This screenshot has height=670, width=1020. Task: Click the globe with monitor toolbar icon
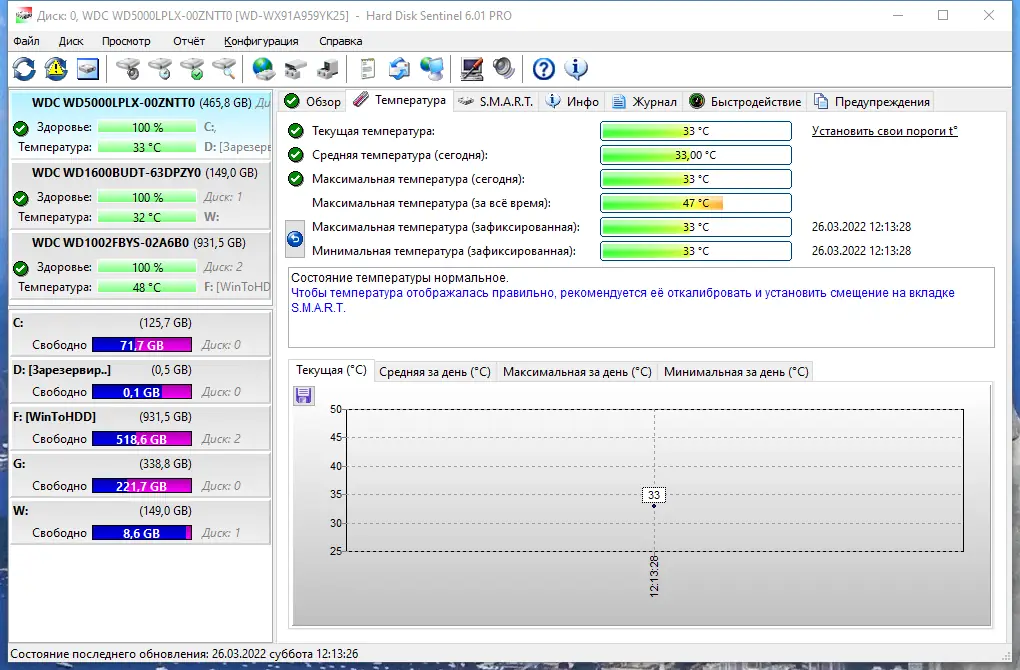coord(431,68)
